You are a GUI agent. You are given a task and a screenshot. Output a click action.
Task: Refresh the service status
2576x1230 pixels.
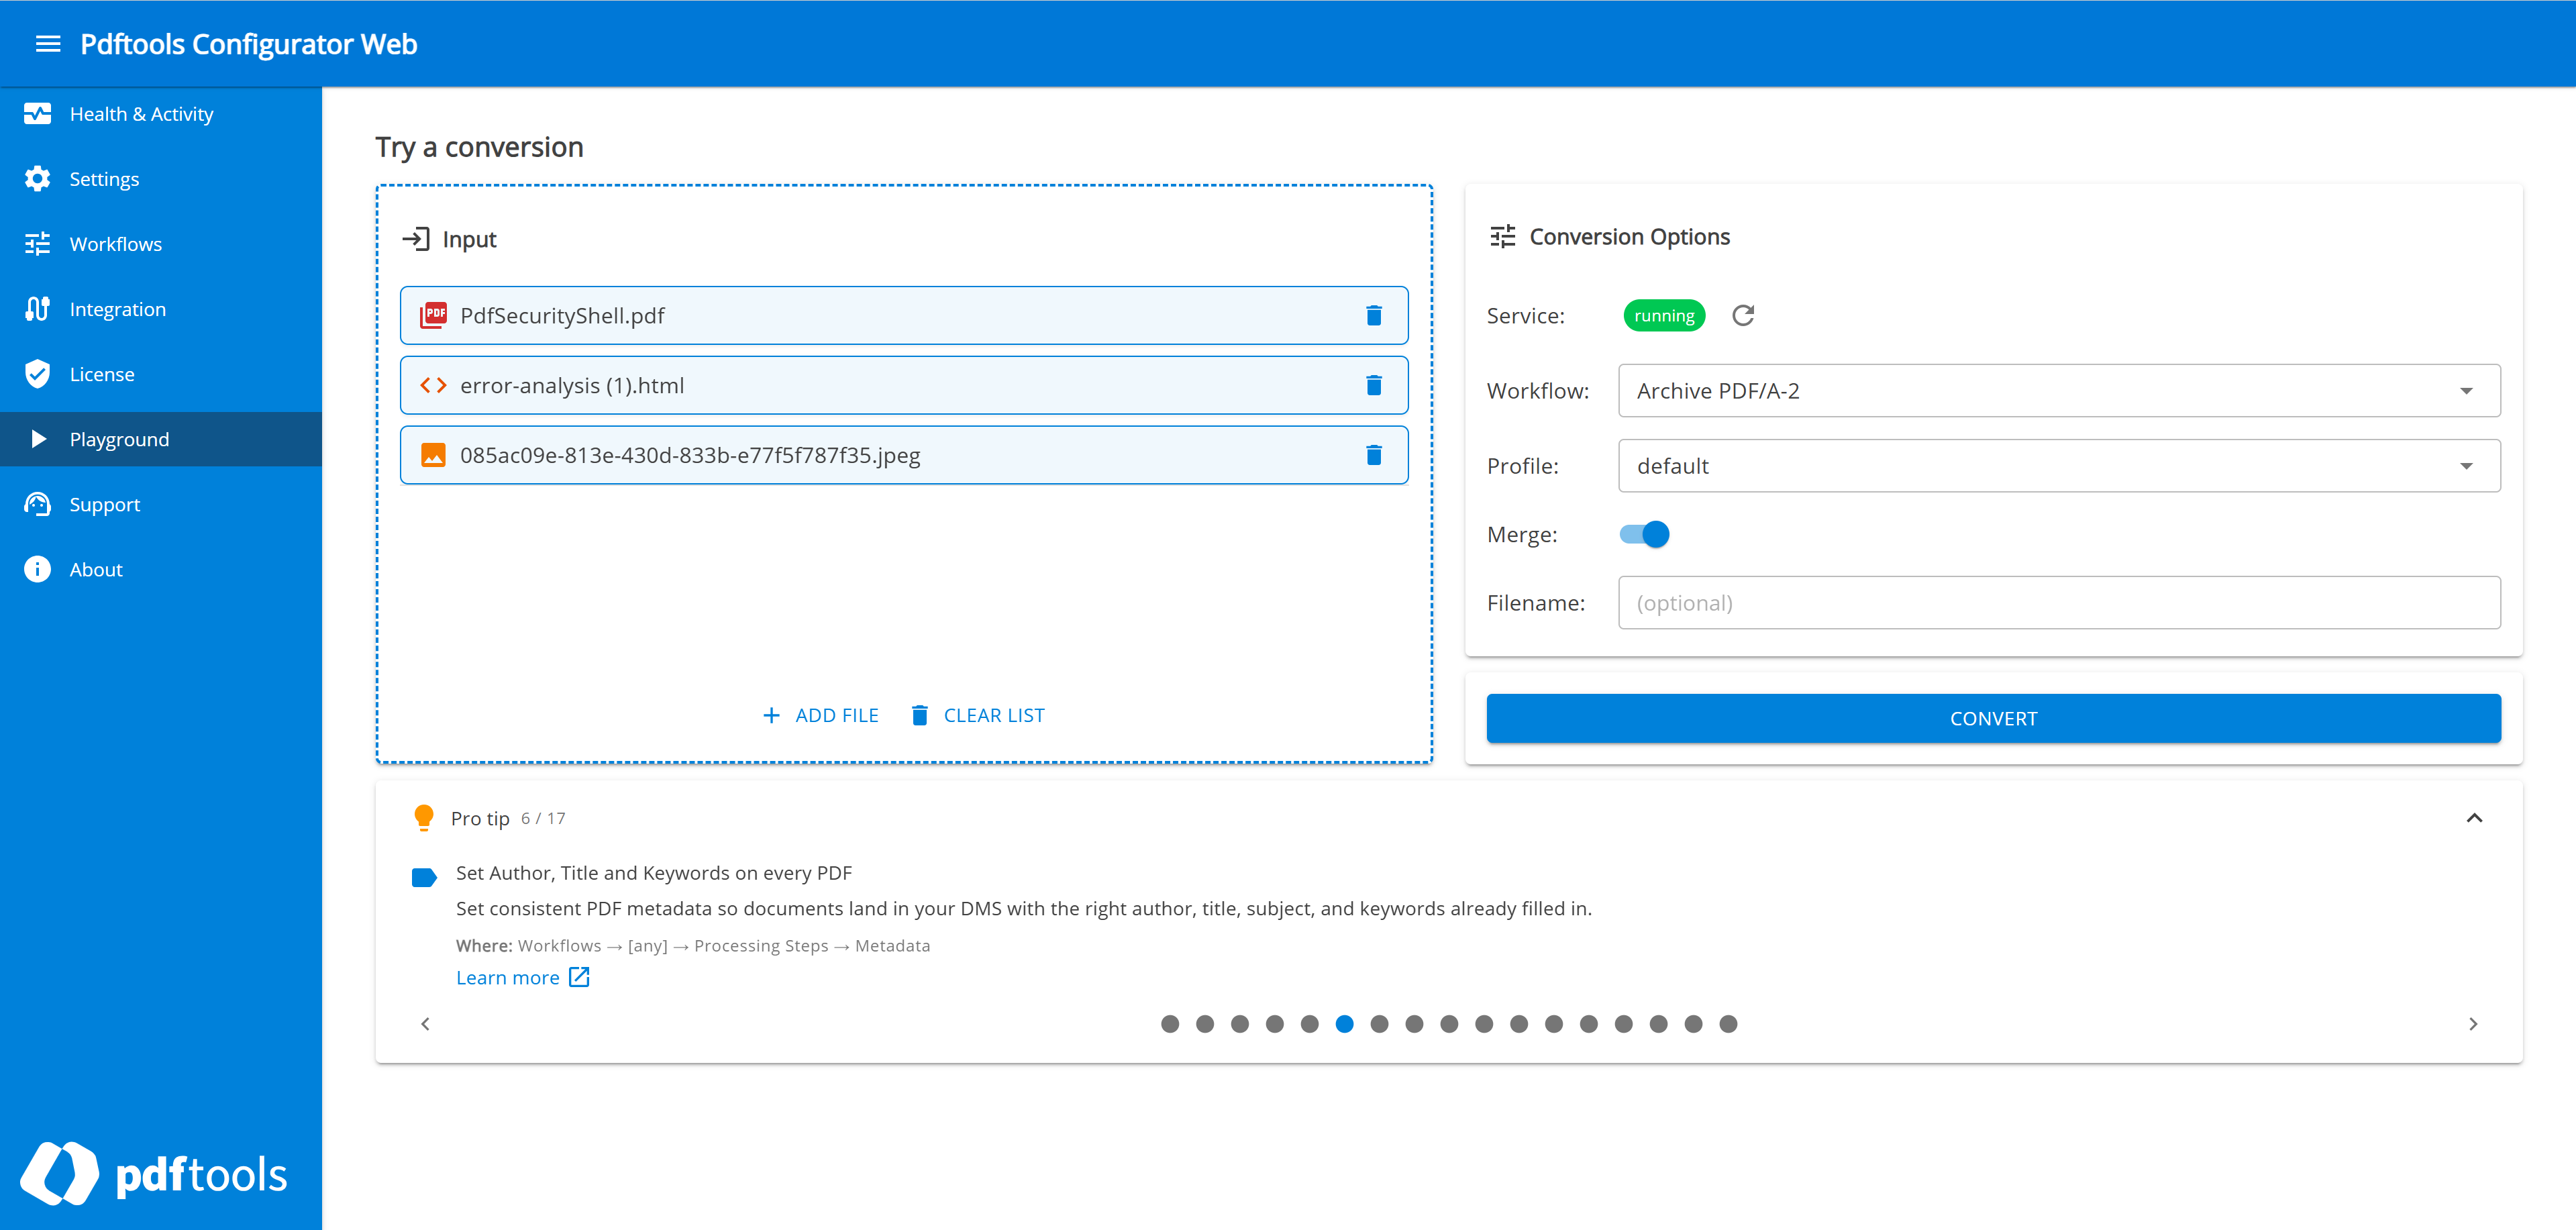pyautogui.click(x=1743, y=316)
